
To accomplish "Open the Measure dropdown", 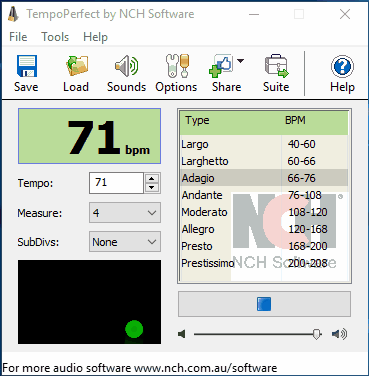I will click(x=125, y=213).
